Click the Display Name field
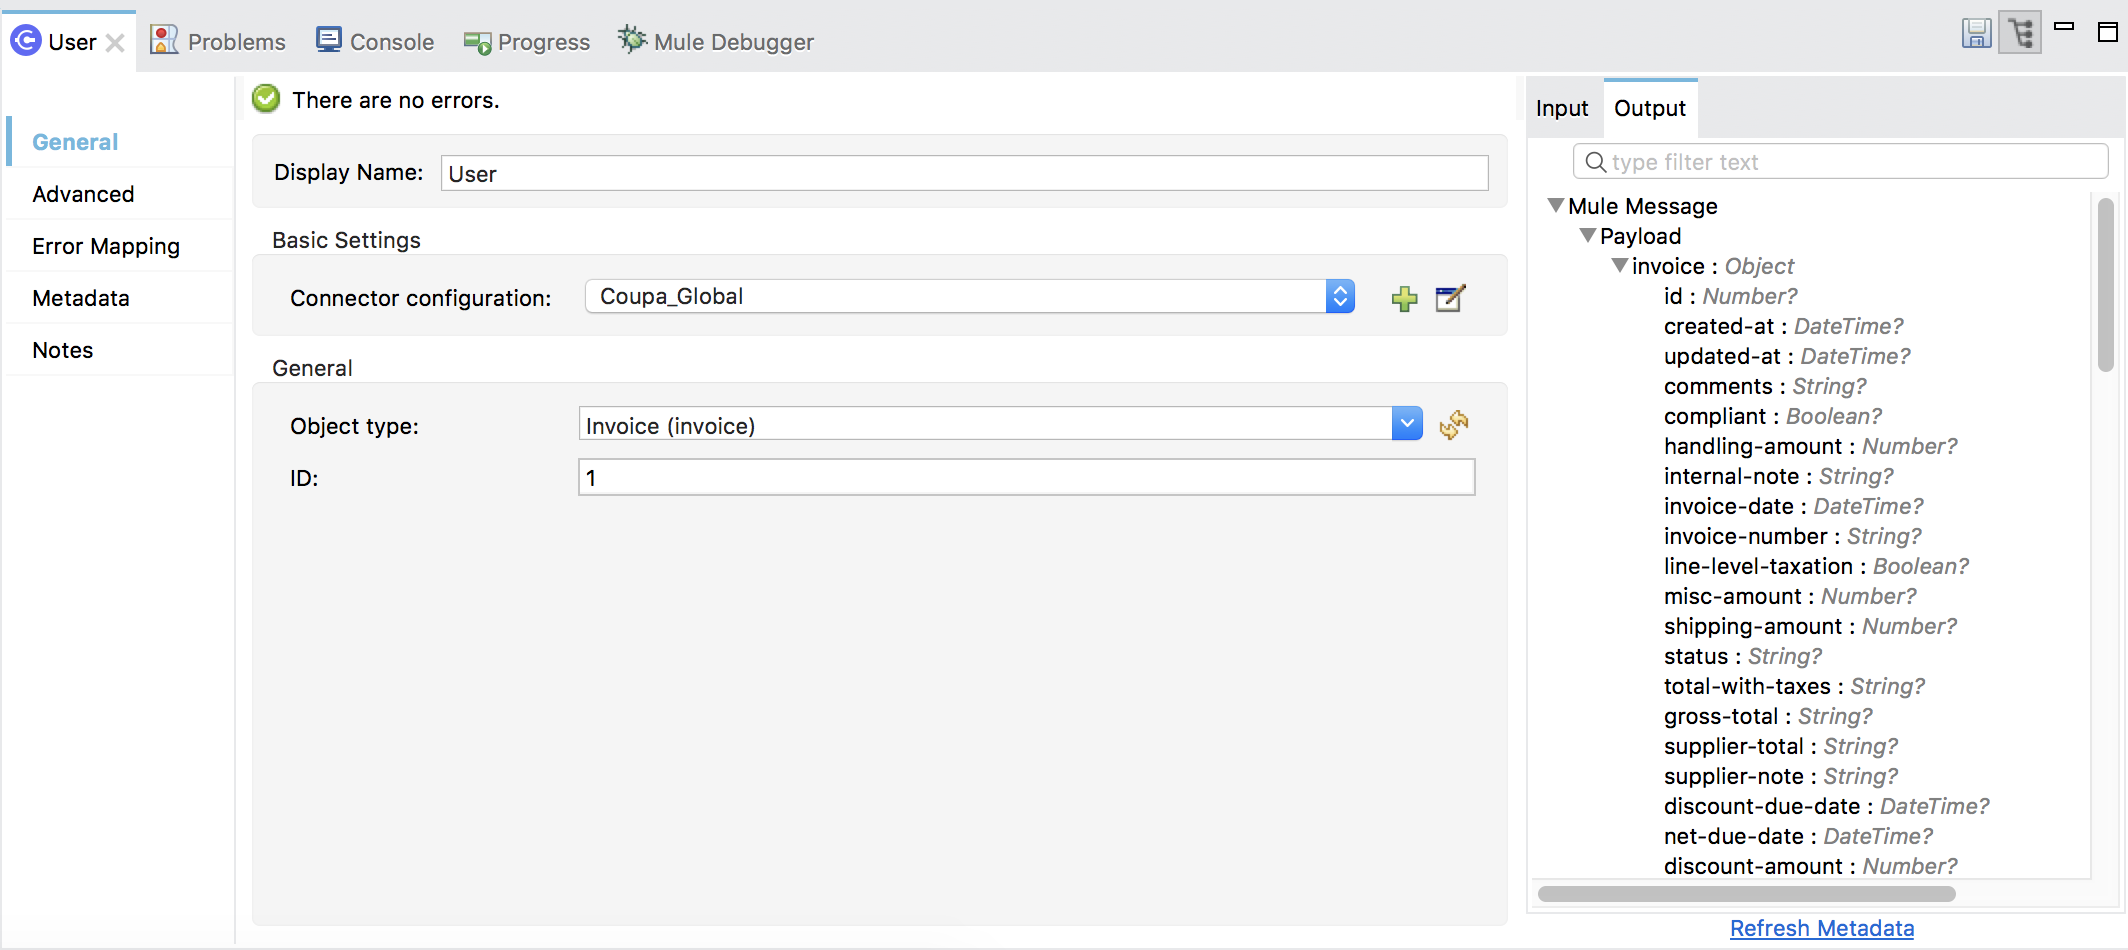This screenshot has width=2128, height=950. pyautogui.click(x=964, y=173)
